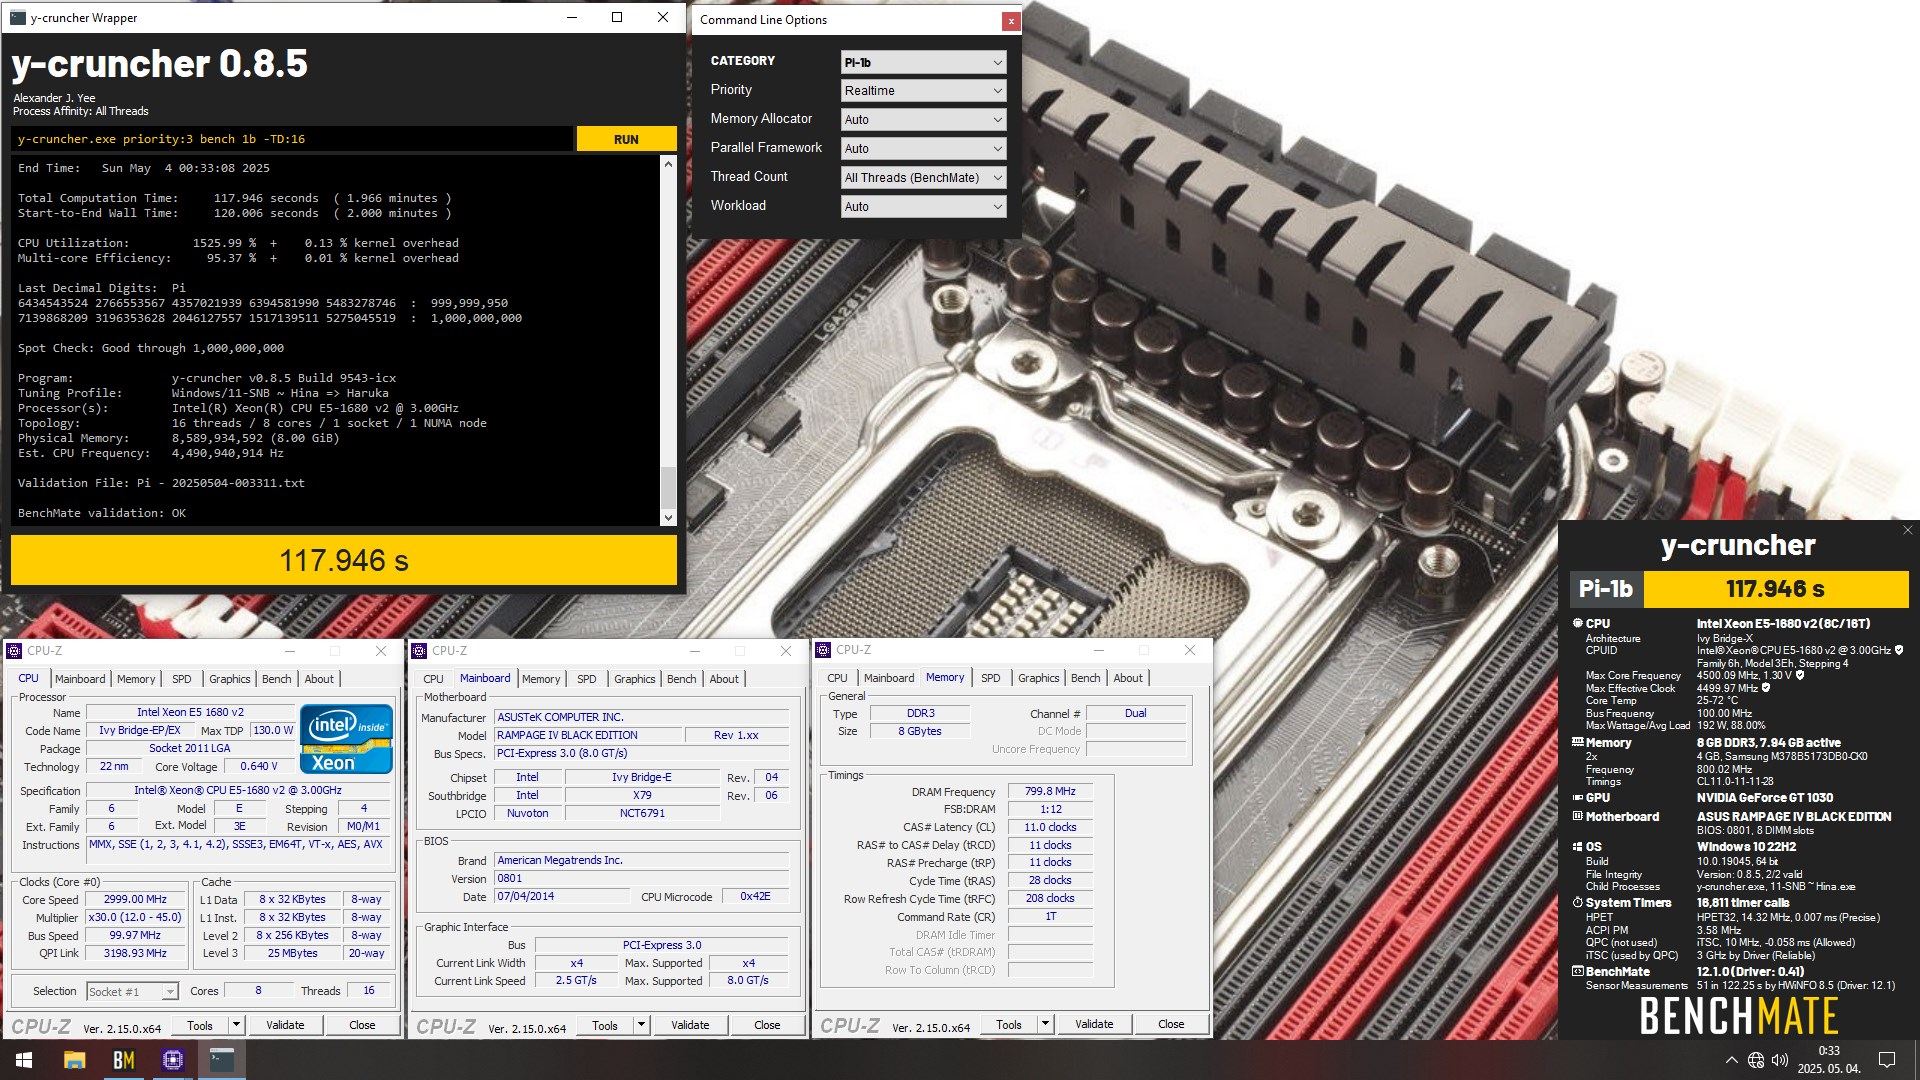The height and width of the screenshot is (1080, 1920).
Task: Select SPD tab in the right CPU-Z window
Action: [x=990, y=678]
